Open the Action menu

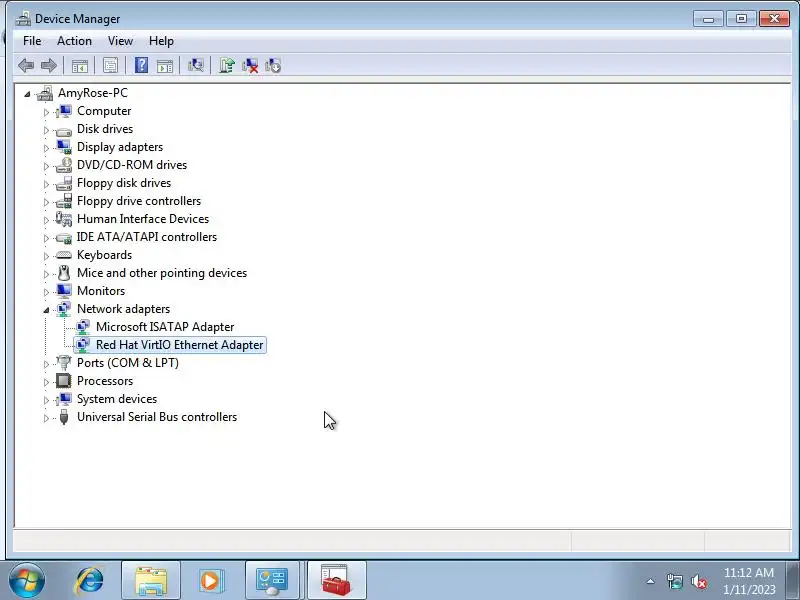(x=74, y=41)
